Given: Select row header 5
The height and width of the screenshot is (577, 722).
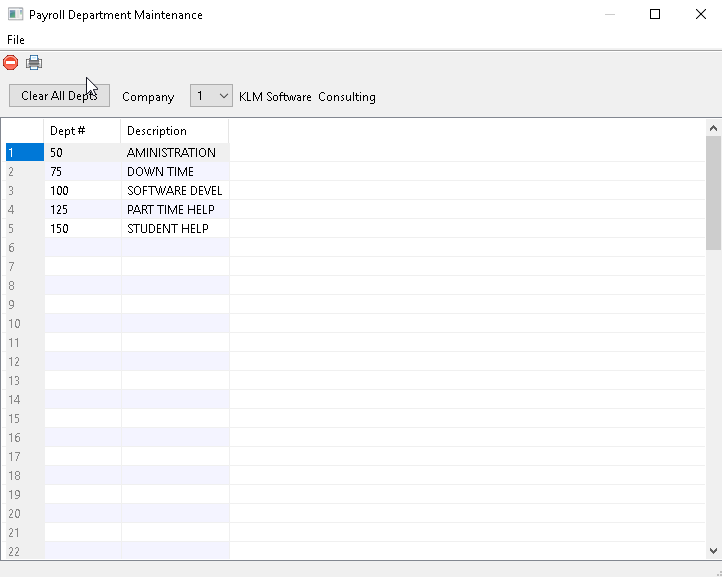Looking at the screenshot, I should click(25, 228).
